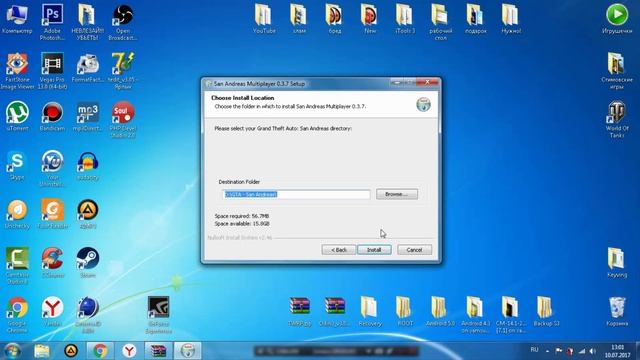Select the рабочий стол folder

tap(440, 22)
